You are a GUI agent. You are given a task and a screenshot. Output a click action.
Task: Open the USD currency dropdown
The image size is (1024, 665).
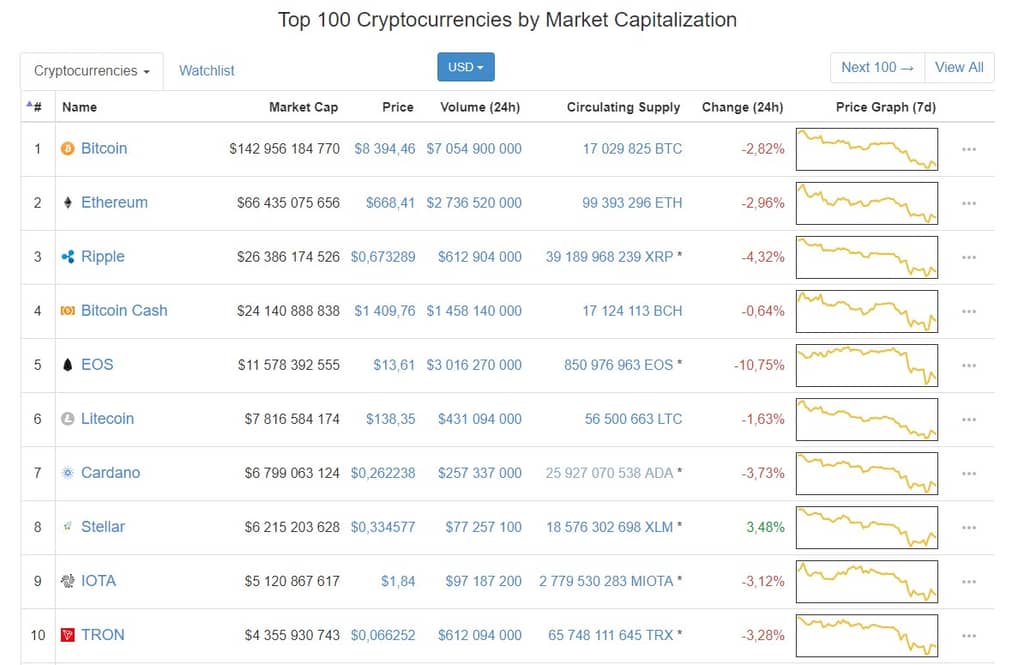click(466, 67)
